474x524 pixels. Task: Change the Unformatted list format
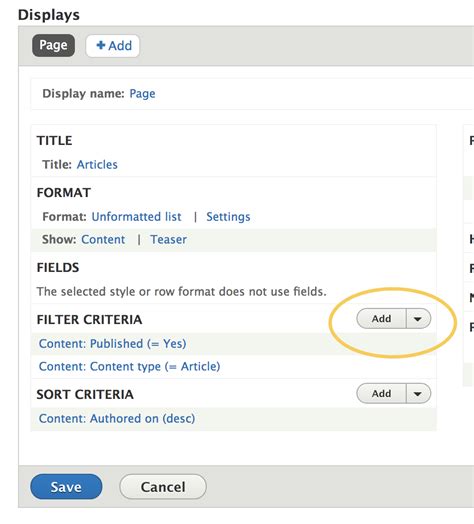136,217
